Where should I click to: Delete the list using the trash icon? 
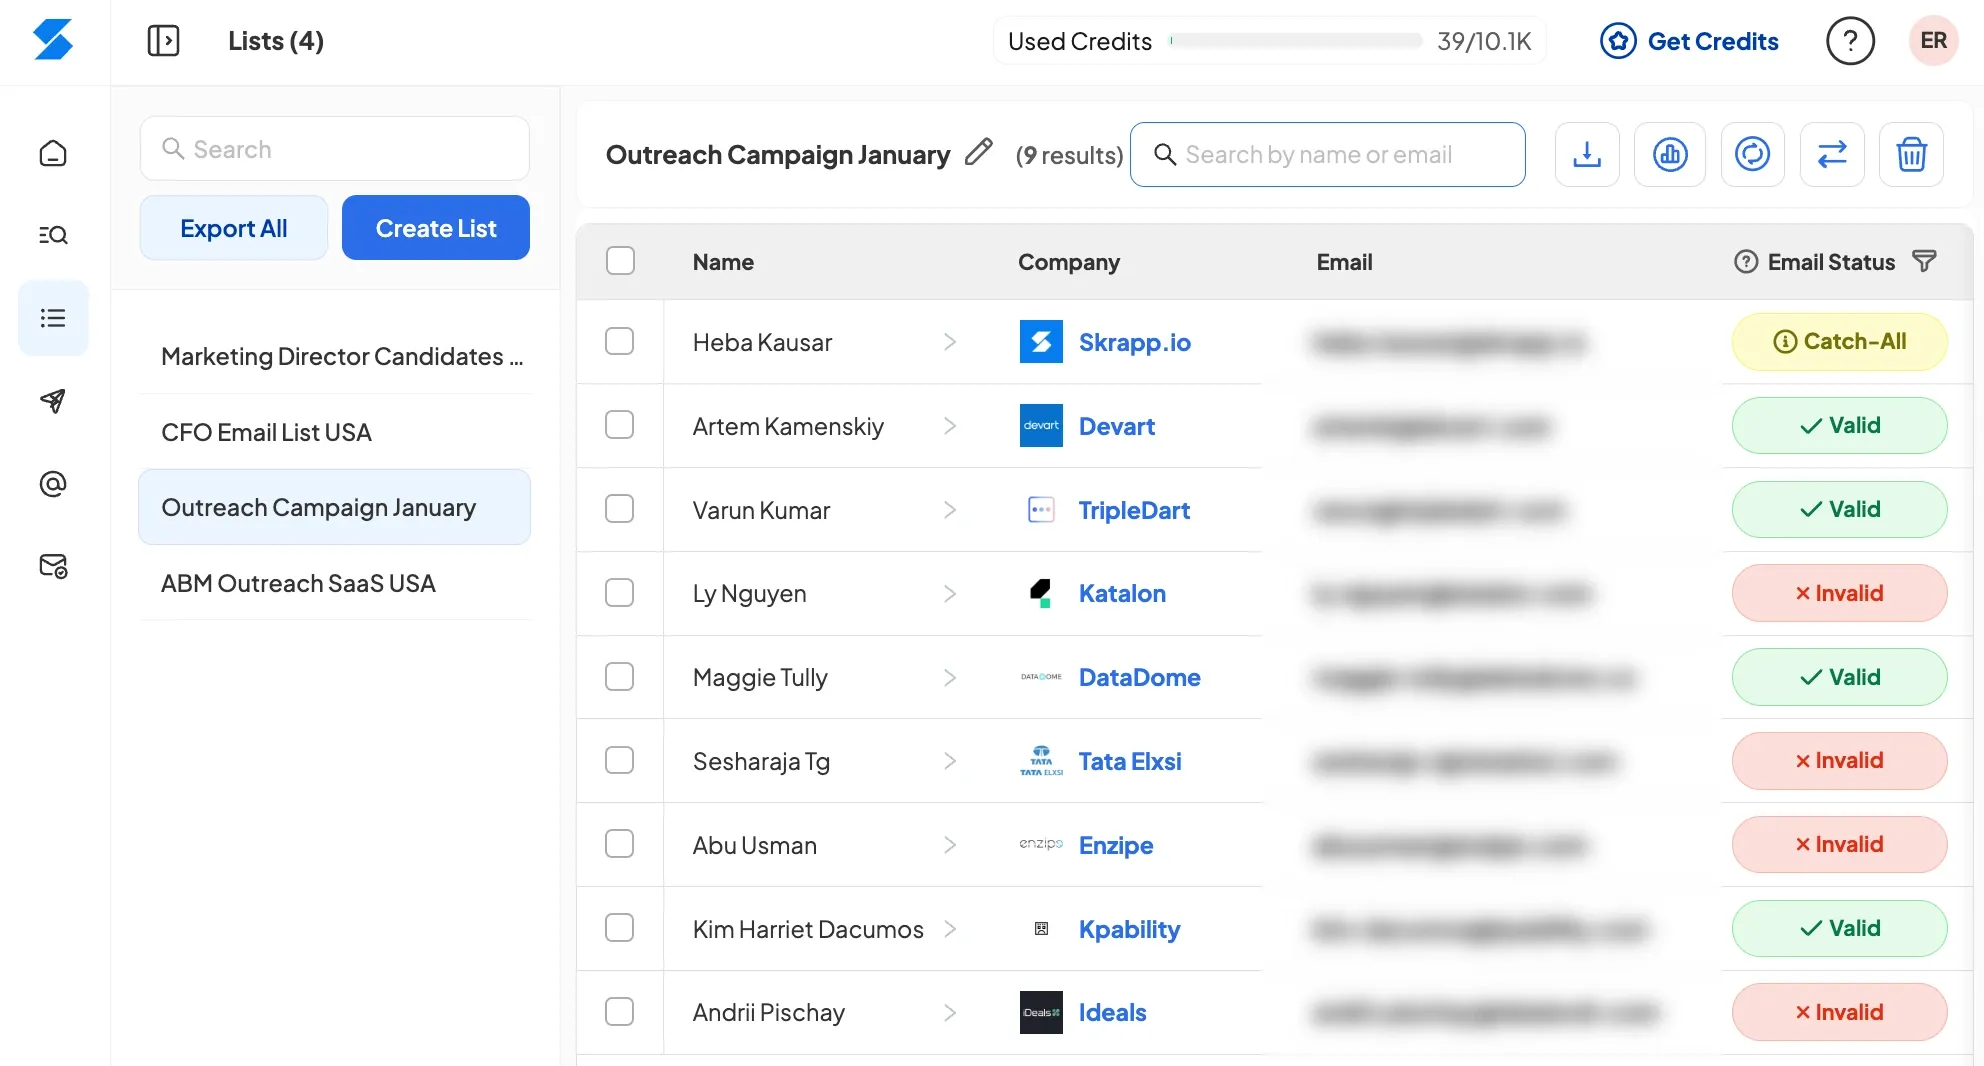point(1911,154)
